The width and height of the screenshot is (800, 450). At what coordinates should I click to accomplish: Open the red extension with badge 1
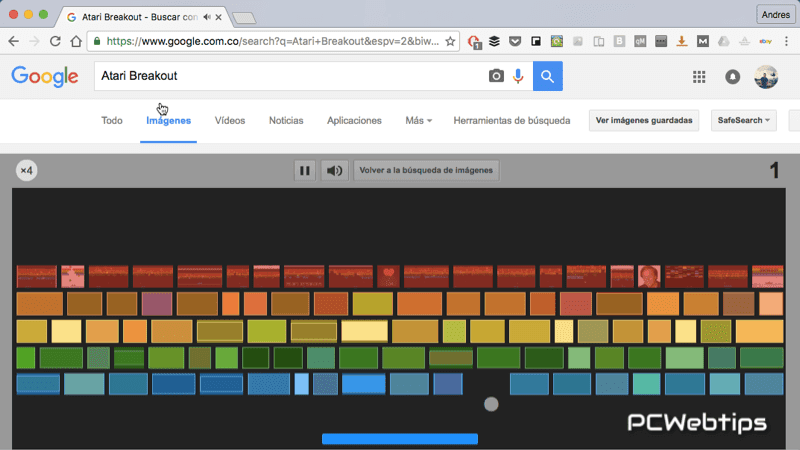click(474, 42)
